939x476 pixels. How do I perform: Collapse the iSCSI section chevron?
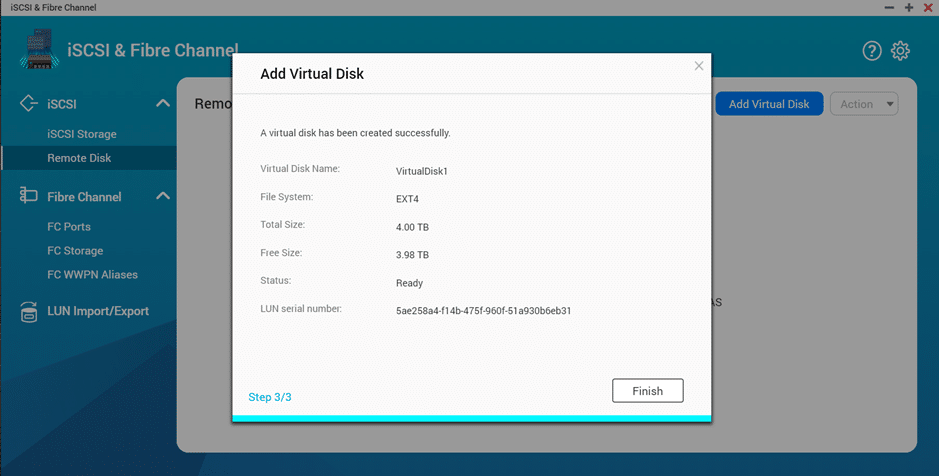pos(163,103)
